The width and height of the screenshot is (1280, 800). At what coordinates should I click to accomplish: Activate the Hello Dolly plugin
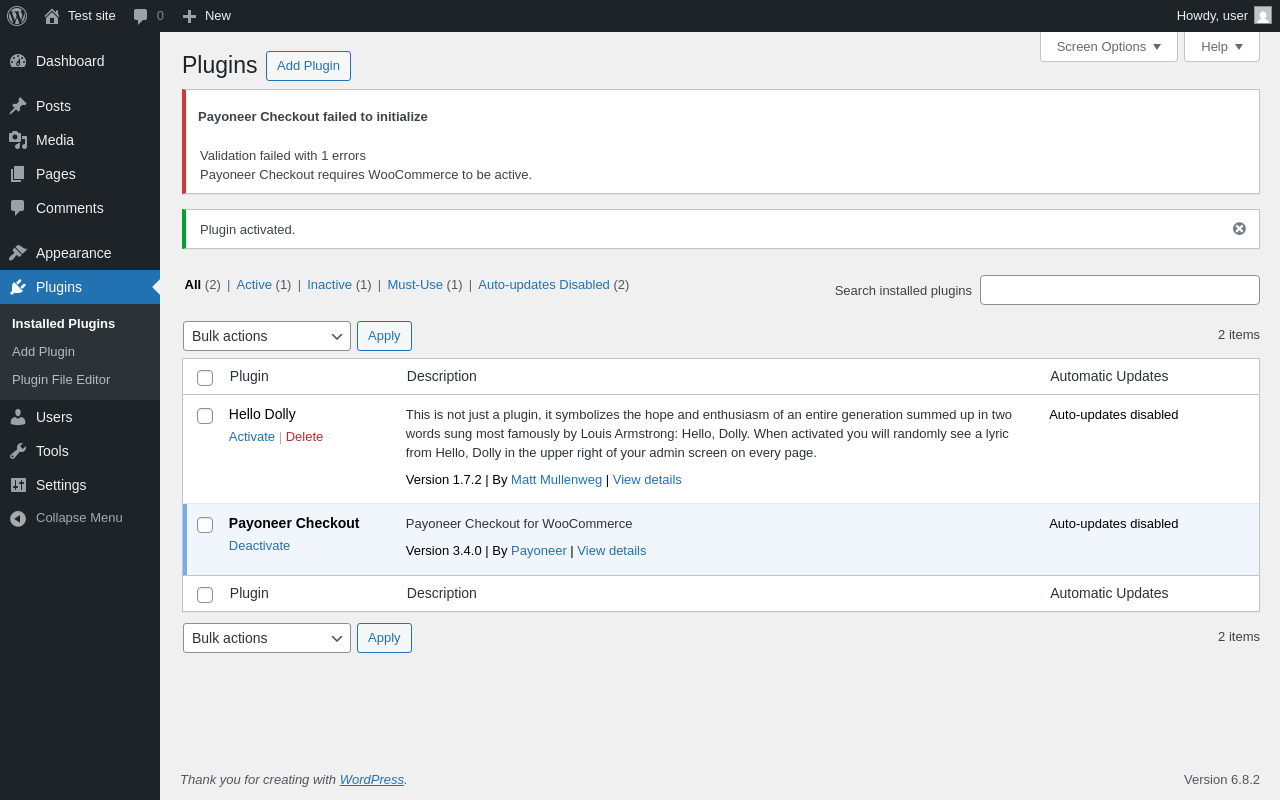(x=252, y=436)
